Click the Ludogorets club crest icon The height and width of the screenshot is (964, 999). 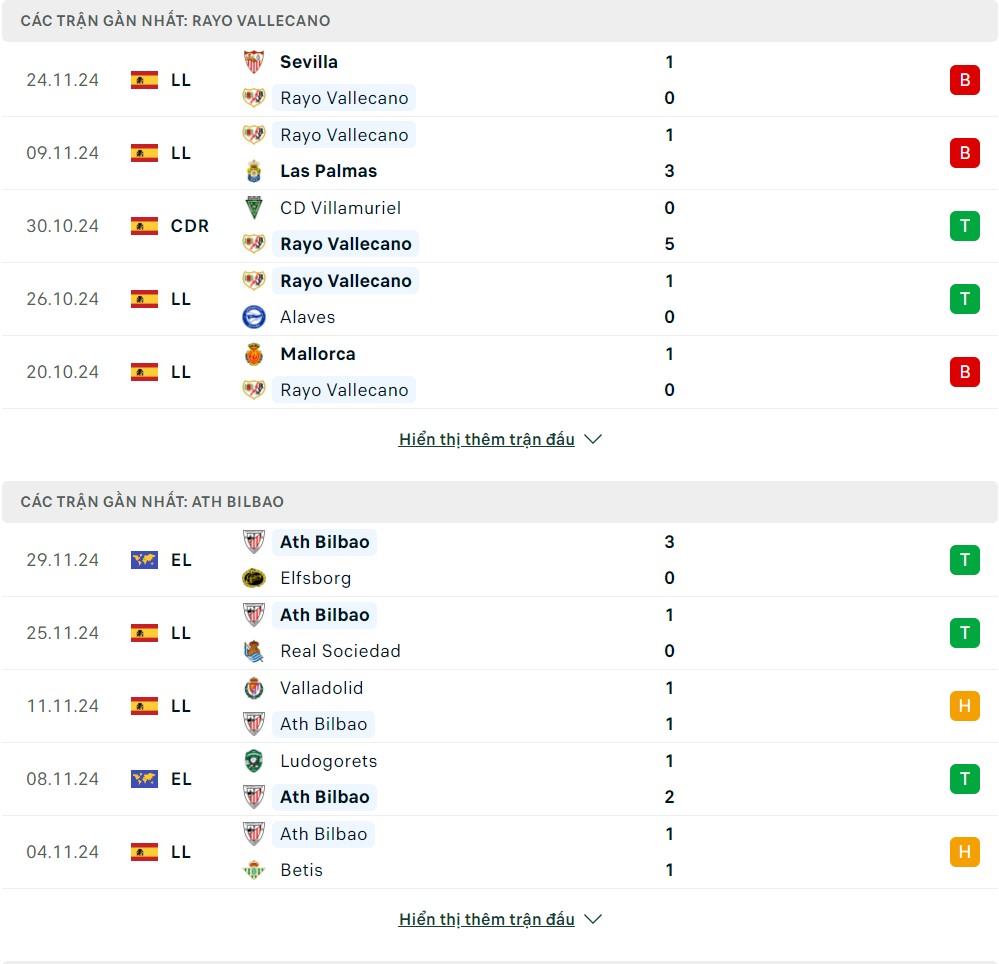pos(254,761)
